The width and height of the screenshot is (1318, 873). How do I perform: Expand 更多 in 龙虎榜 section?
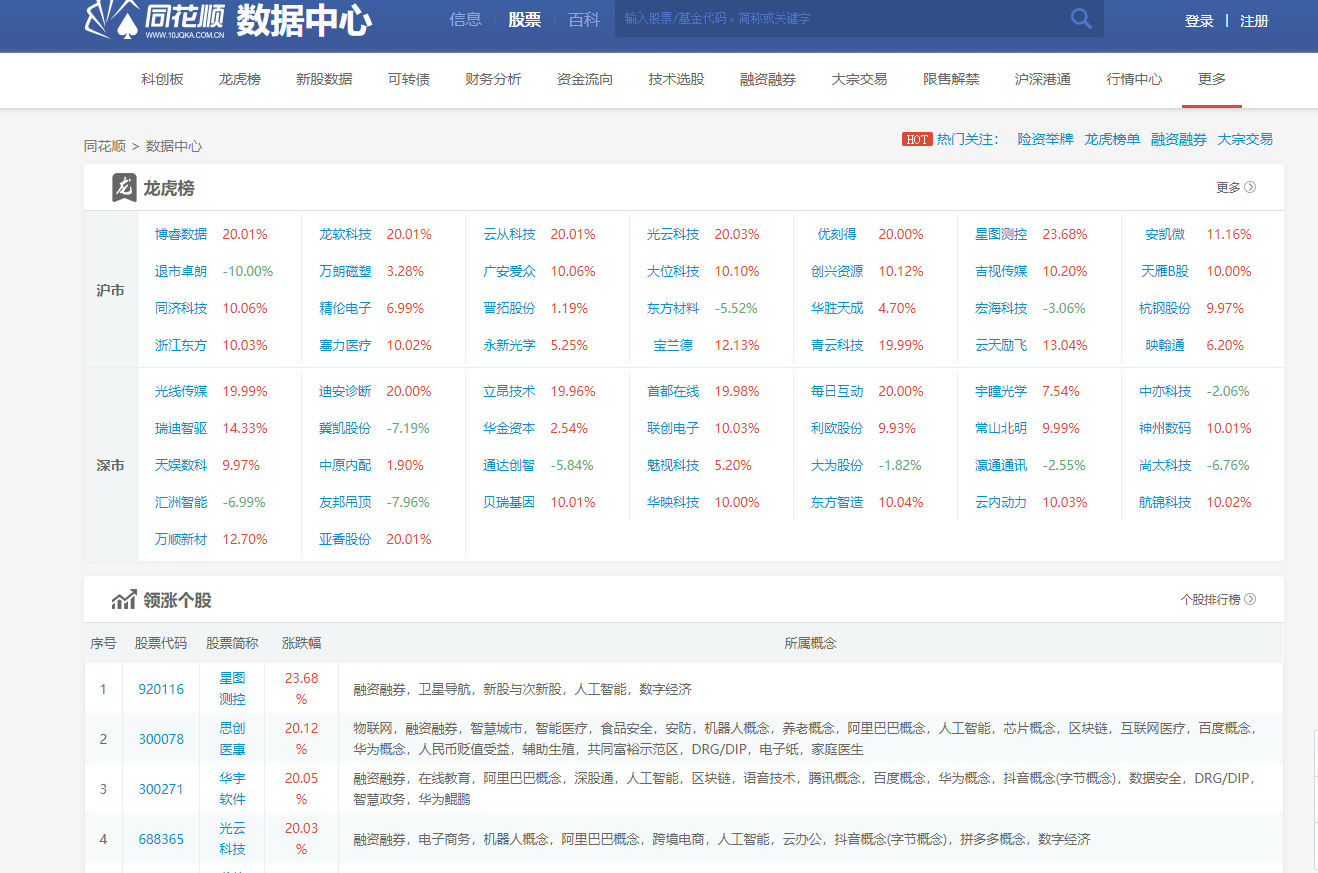click(1236, 187)
